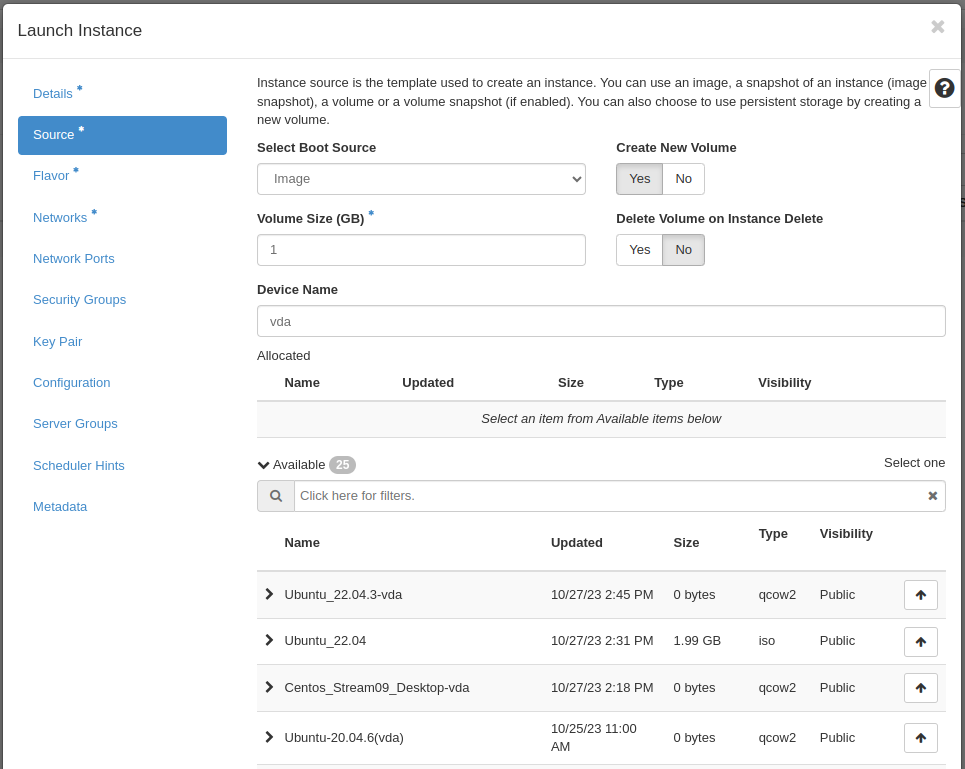Allocate Ubuntu-20.04.6(vda) with up arrow

921,738
